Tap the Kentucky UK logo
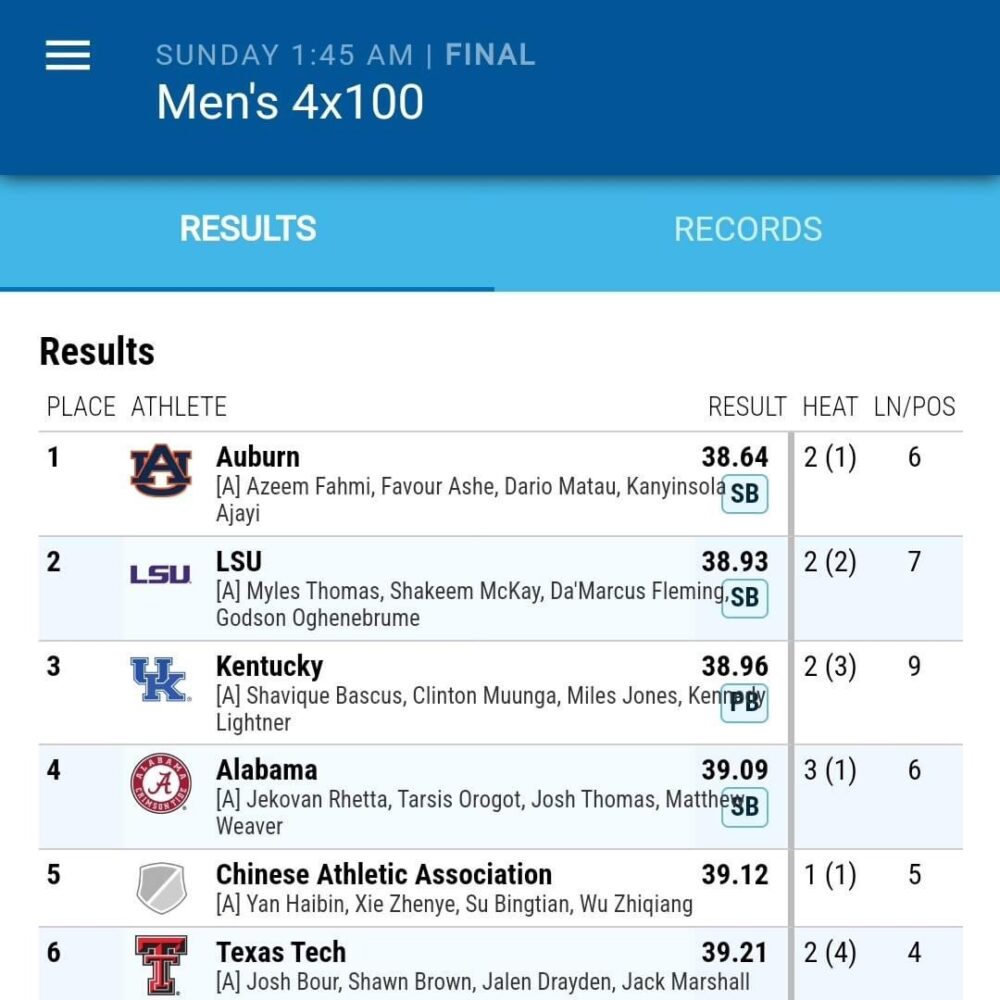1000x1000 pixels. [161, 679]
